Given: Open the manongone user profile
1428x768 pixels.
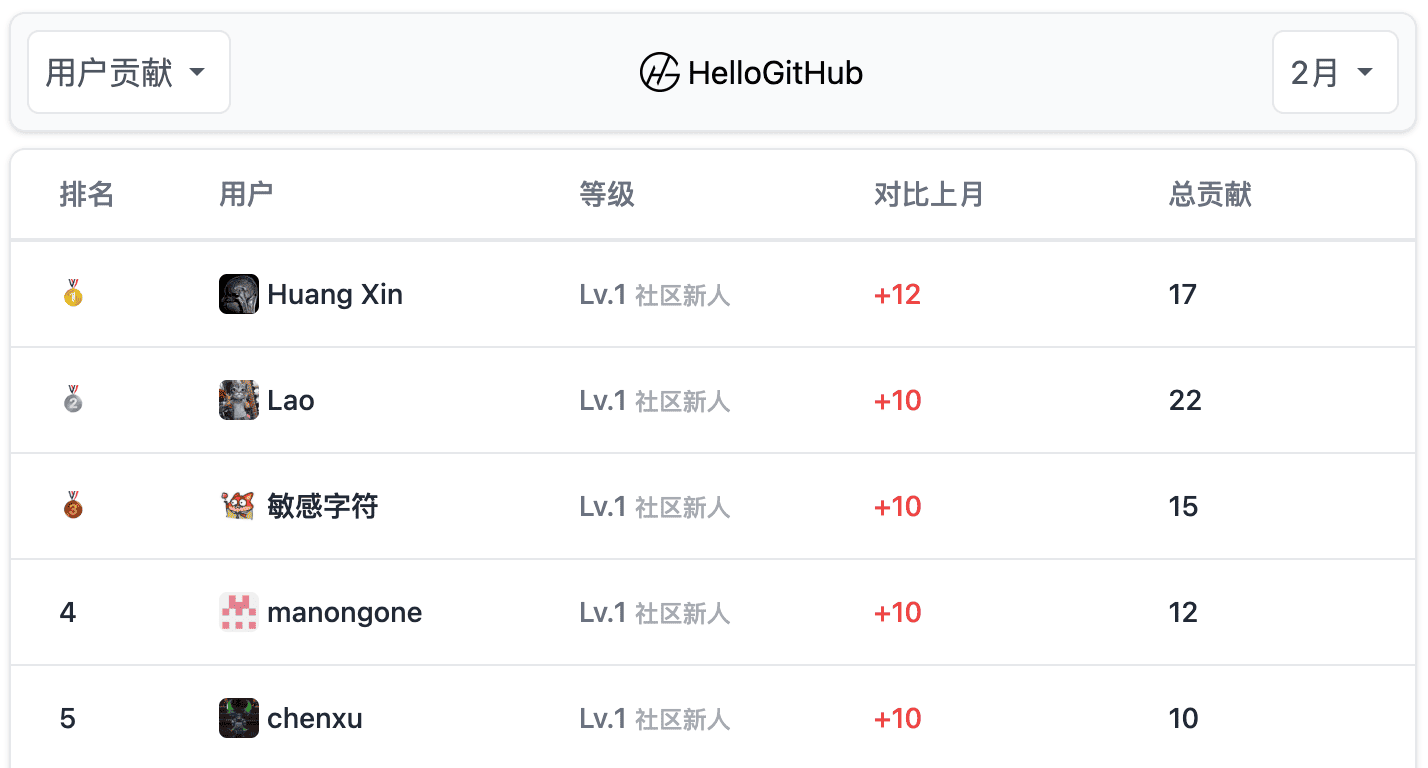Looking at the screenshot, I should (x=344, y=613).
